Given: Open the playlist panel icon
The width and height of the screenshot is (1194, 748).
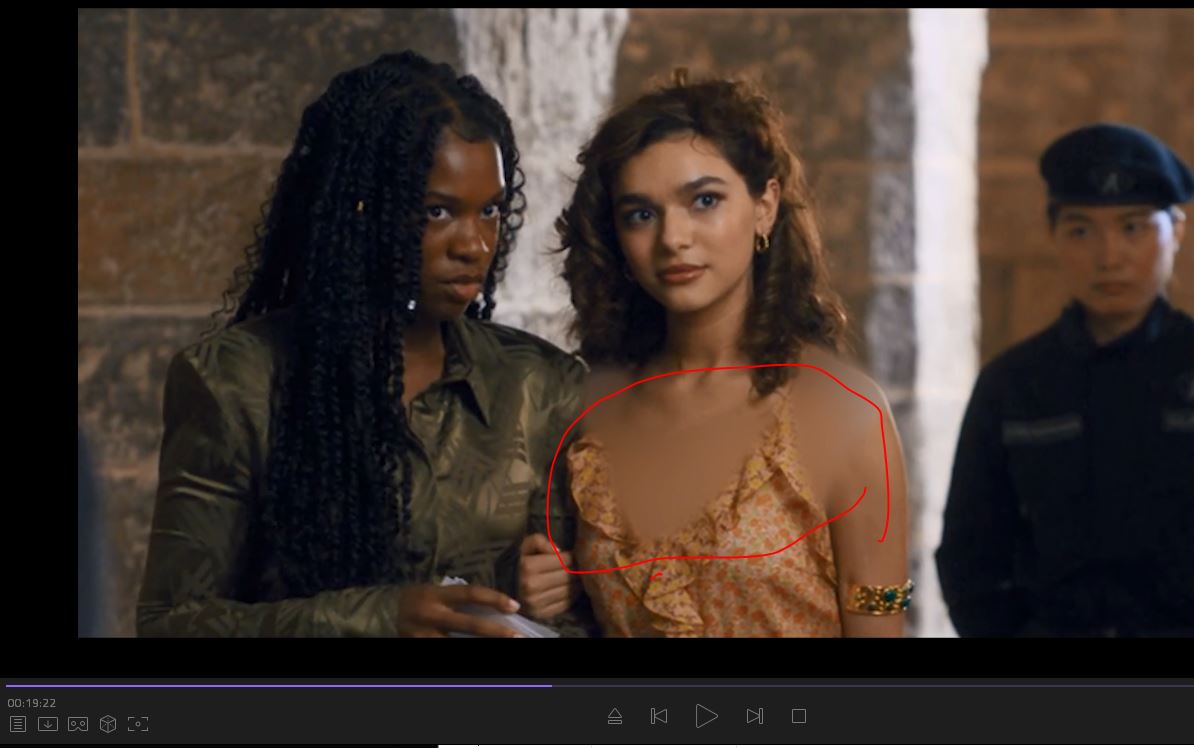Looking at the screenshot, I should click(x=18, y=724).
